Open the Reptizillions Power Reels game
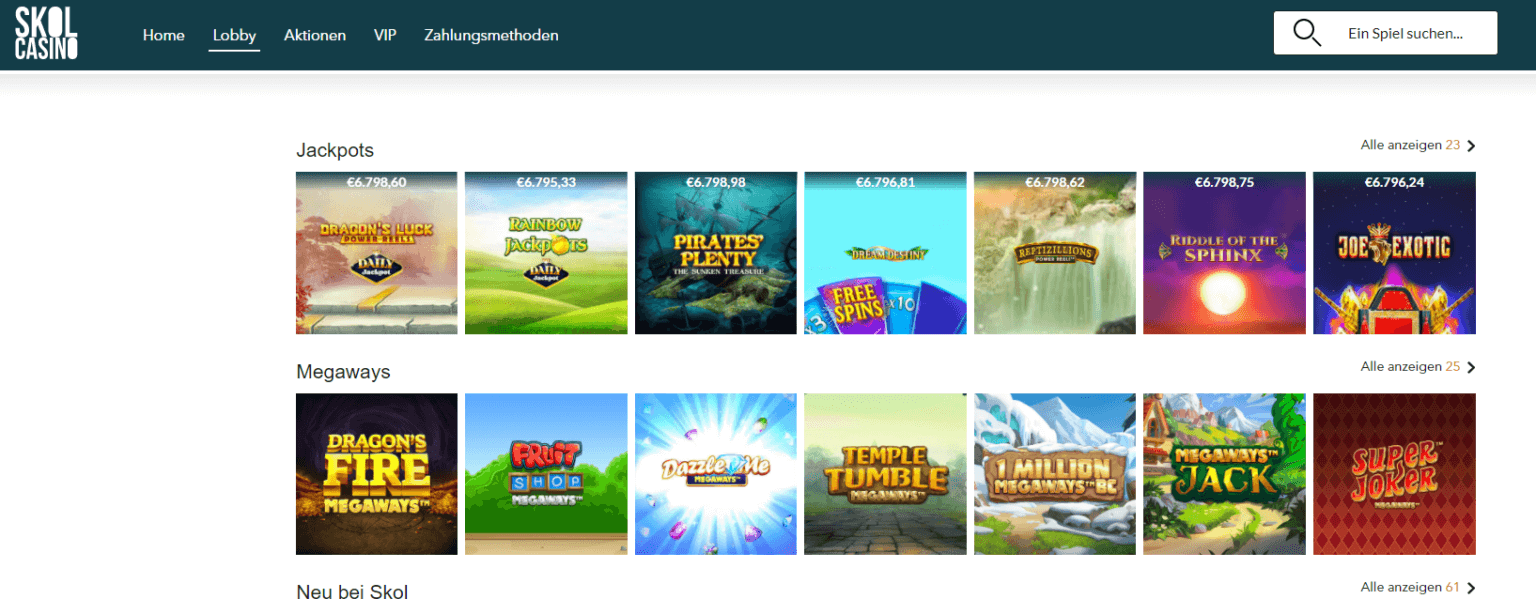Viewport: 1536px width, 599px height. (x=1055, y=253)
